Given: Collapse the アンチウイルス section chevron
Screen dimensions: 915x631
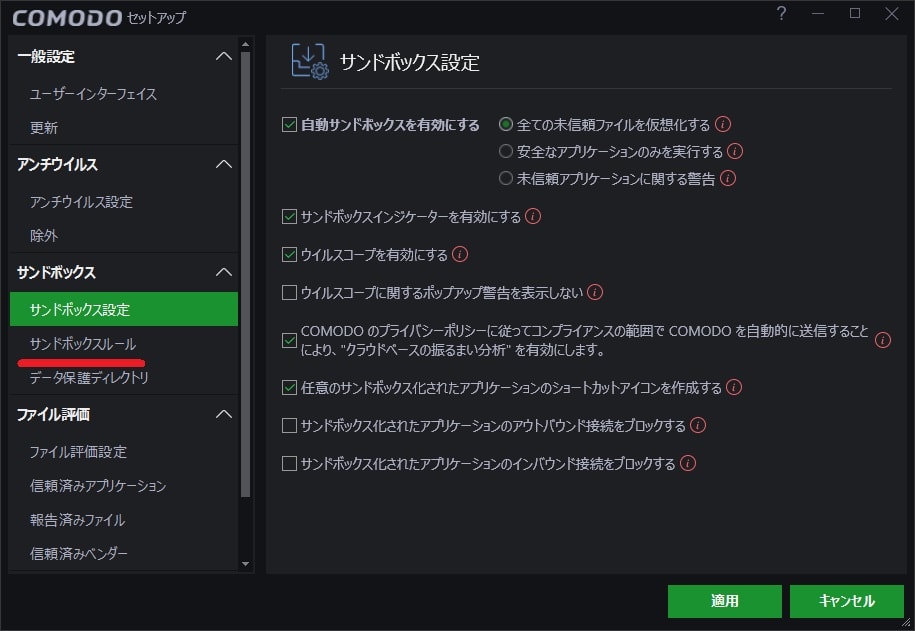Looking at the screenshot, I should [x=224, y=164].
